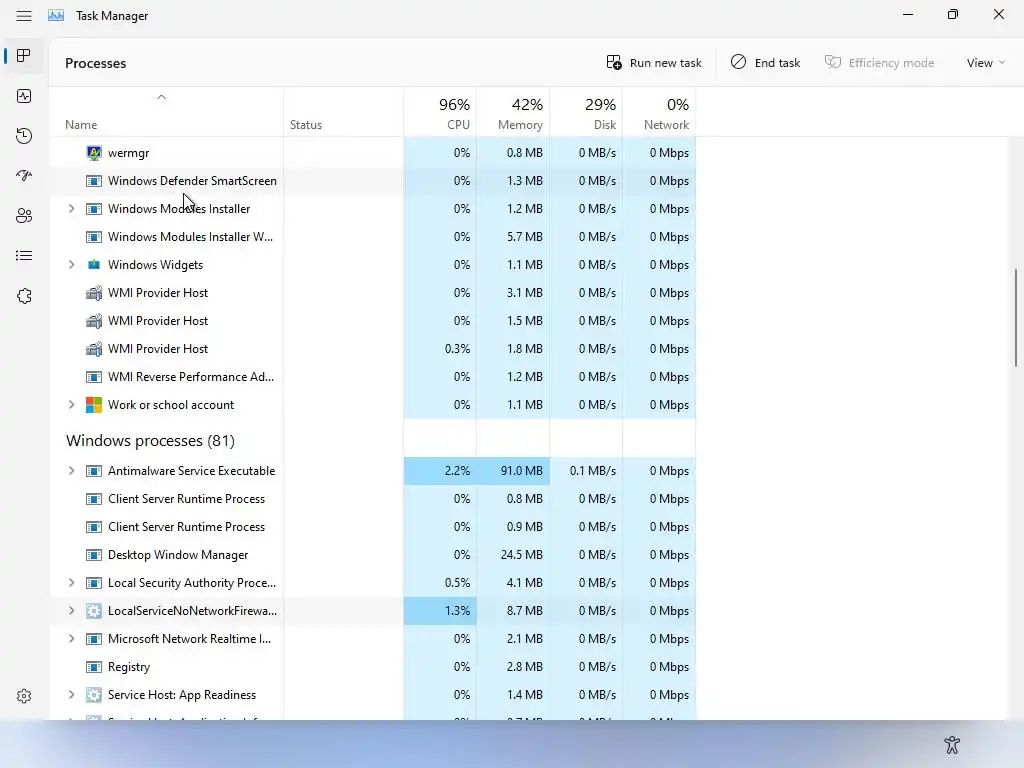
Task: Click the Windows Defender SmartScreen icon
Action: coord(94,181)
